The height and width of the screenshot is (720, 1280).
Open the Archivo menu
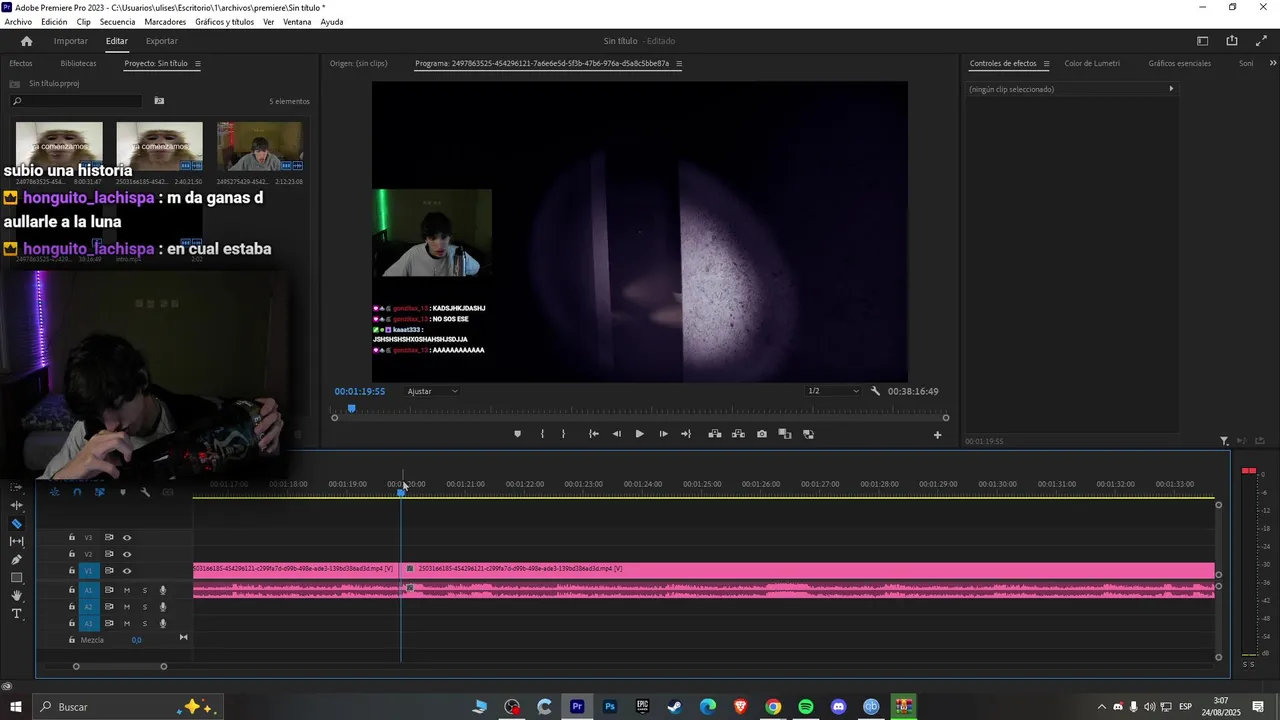tap(18, 22)
